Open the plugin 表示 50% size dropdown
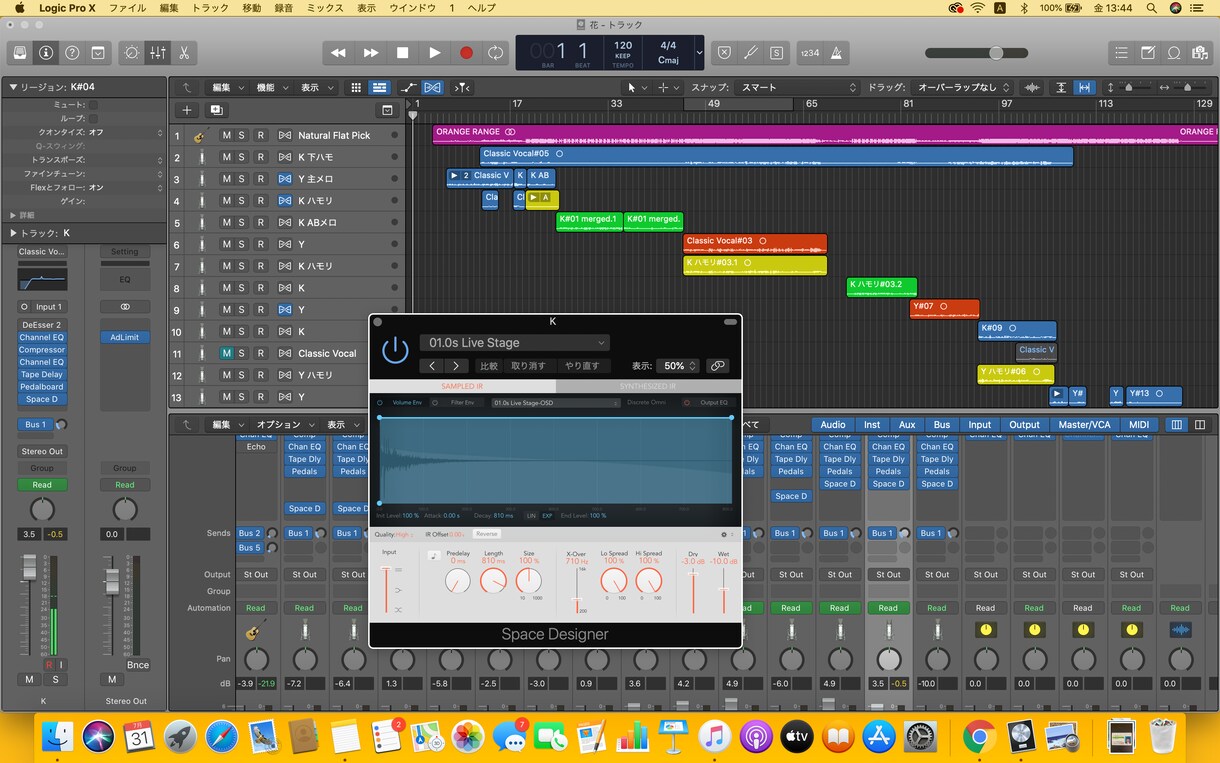This screenshot has height=763, width=1220. tap(679, 366)
